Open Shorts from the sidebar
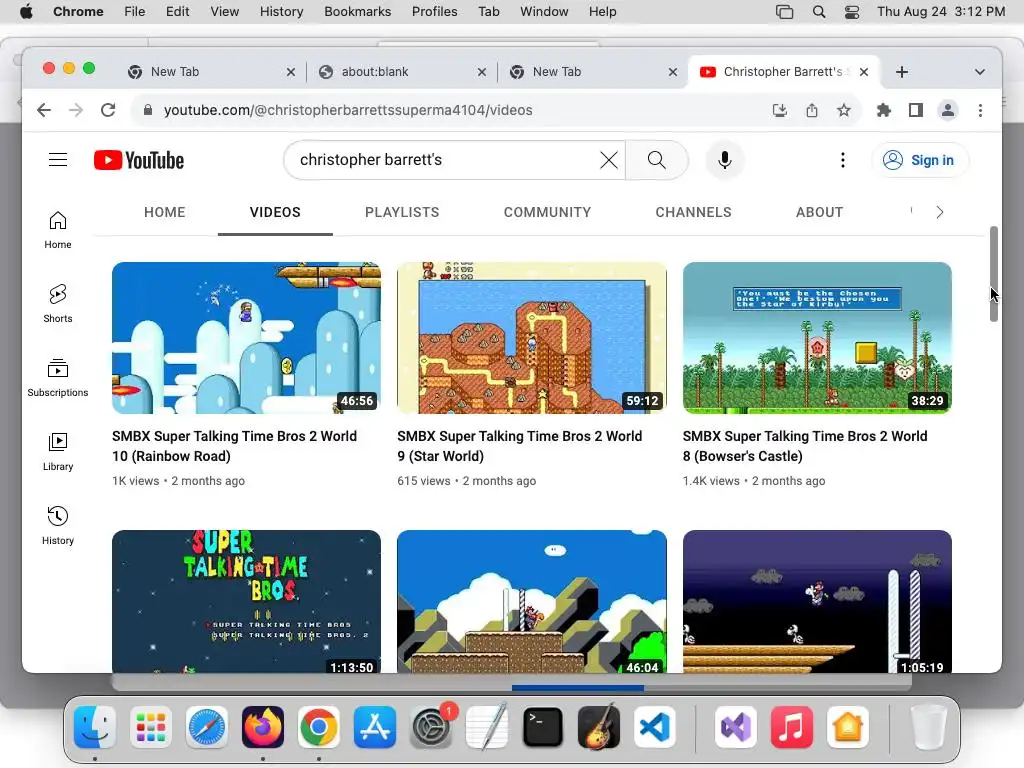This screenshot has height=768, width=1024. click(x=58, y=304)
